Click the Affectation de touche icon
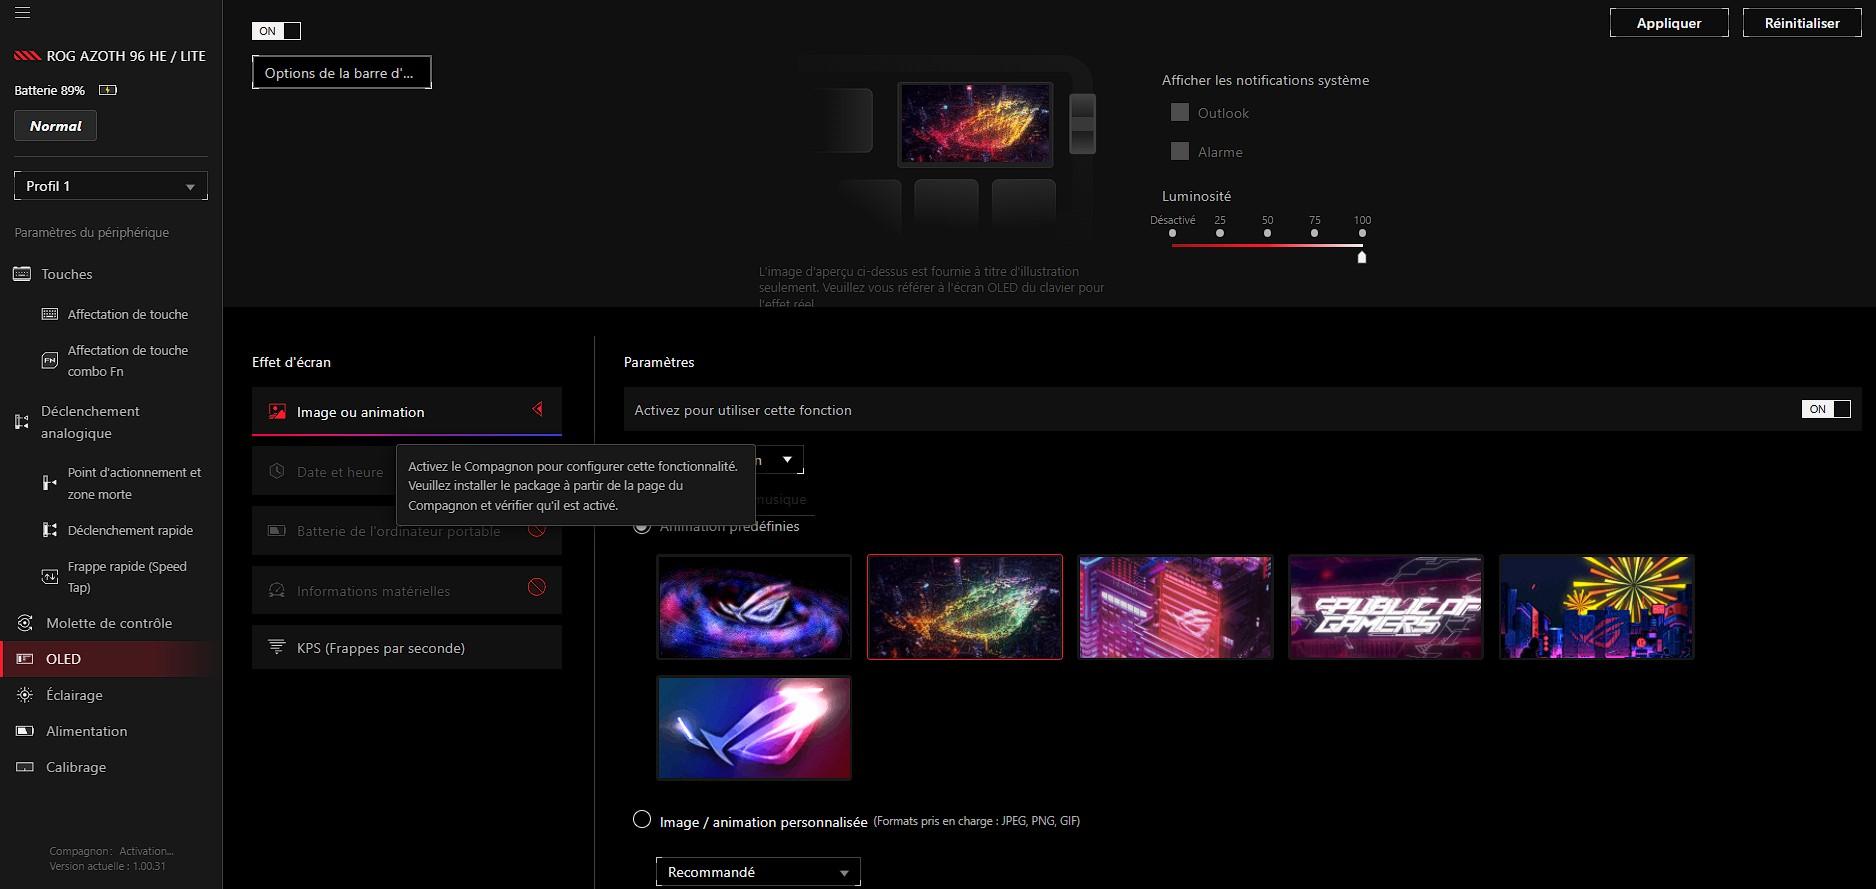 (x=49, y=314)
